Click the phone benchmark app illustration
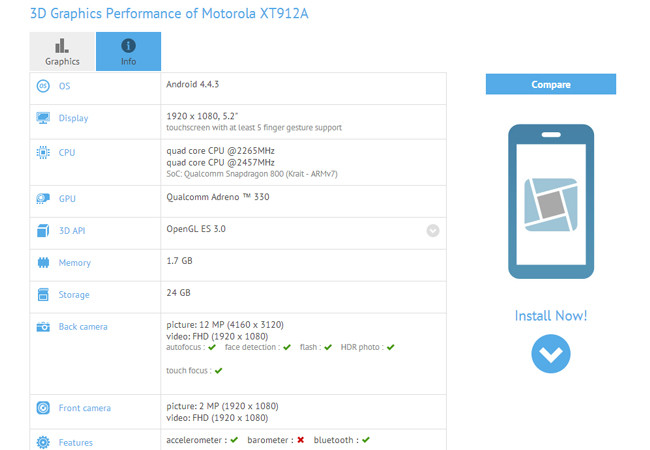650x450 pixels. (x=551, y=201)
